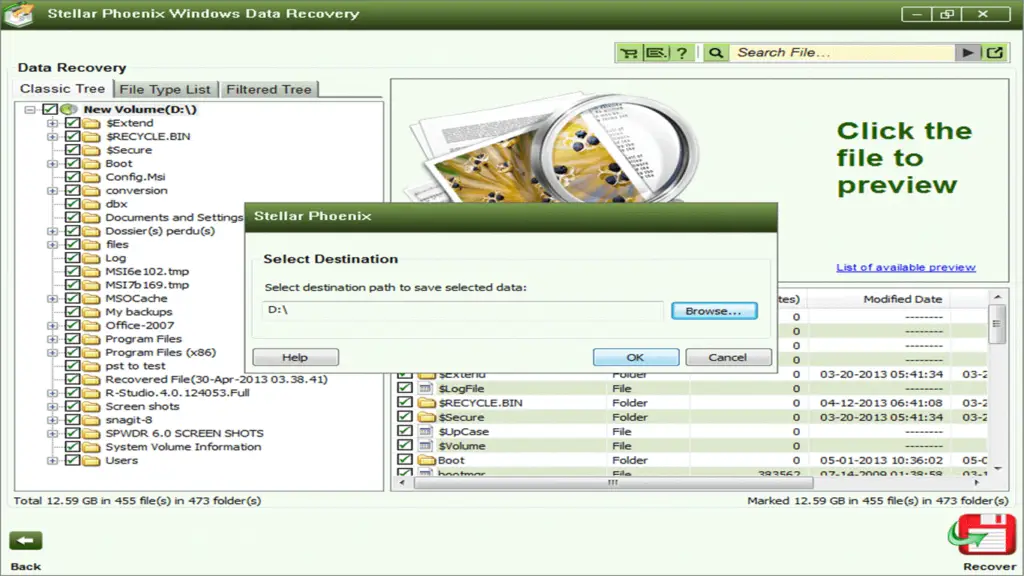Click the file icon next to $UpCase
The image size is (1024, 576).
pyautogui.click(x=426, y=432)
